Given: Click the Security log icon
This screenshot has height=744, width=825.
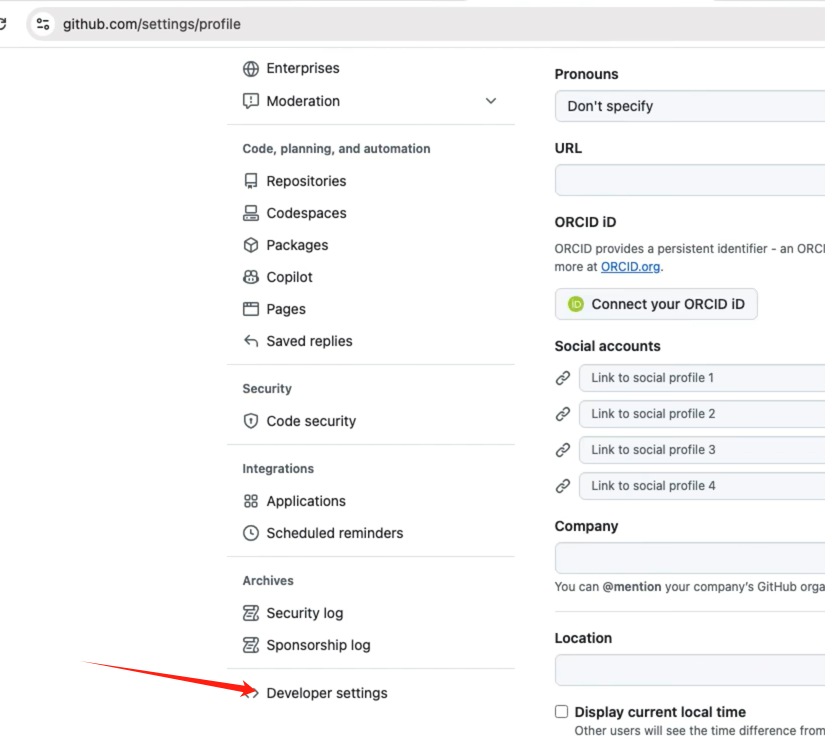Looking at the screenshot, I should point(250,613).
